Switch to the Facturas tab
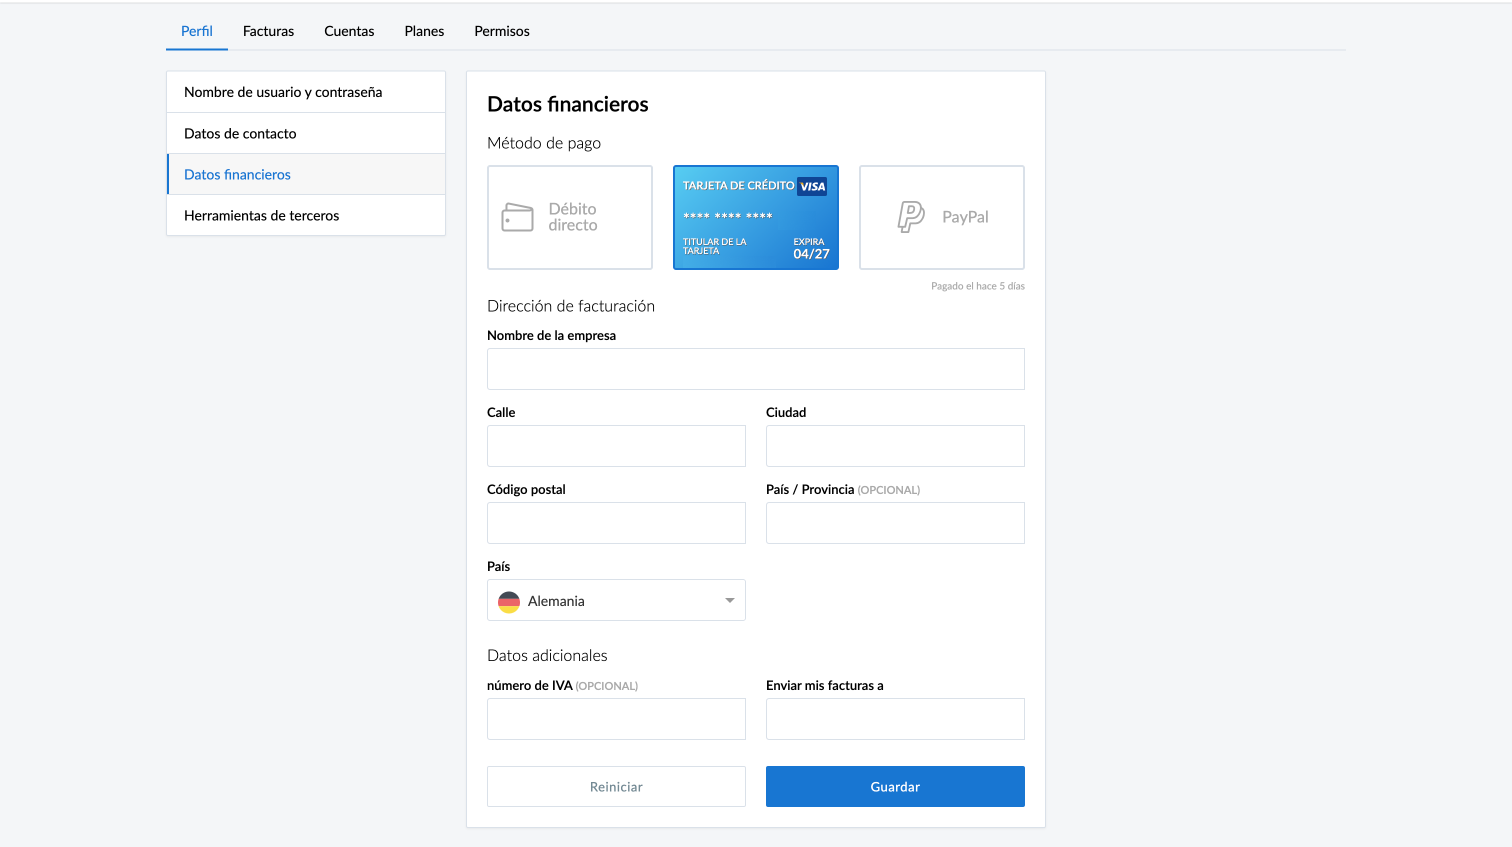Image resolution: width=1512 pixels, height=847 pixels. click(x=268, y=31)
